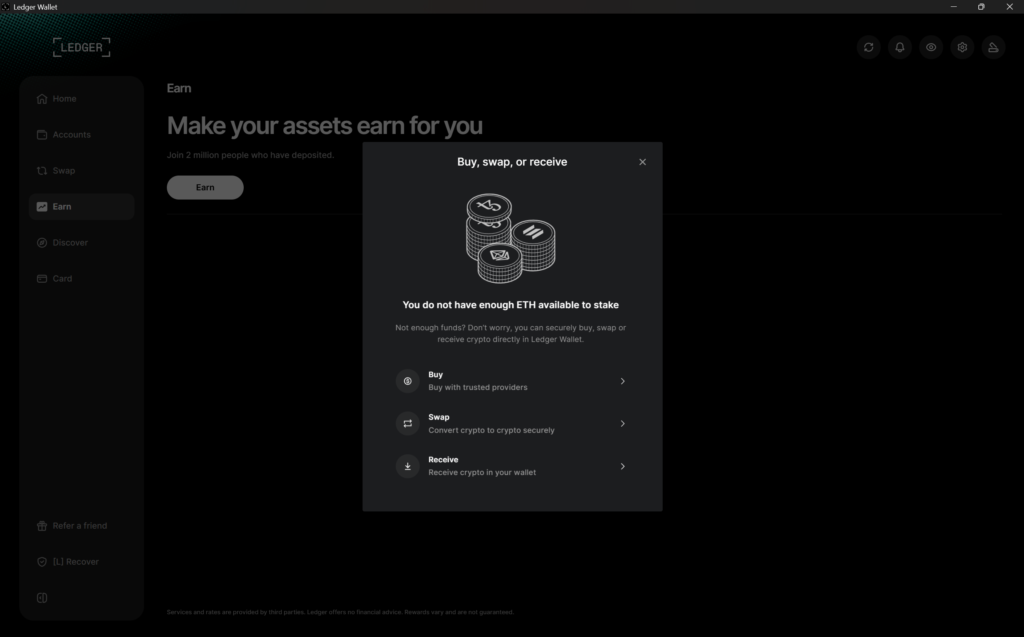Click the Swap icon in sidebar
This screenshot has width=1024, height=637.
42,171
